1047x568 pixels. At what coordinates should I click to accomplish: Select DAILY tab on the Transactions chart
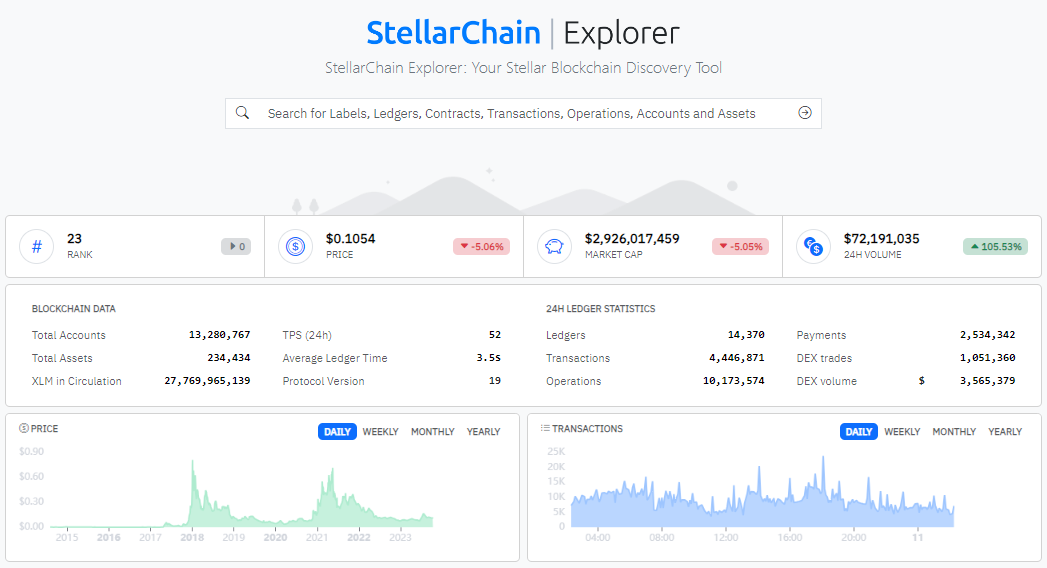click(x=859, y=432)
